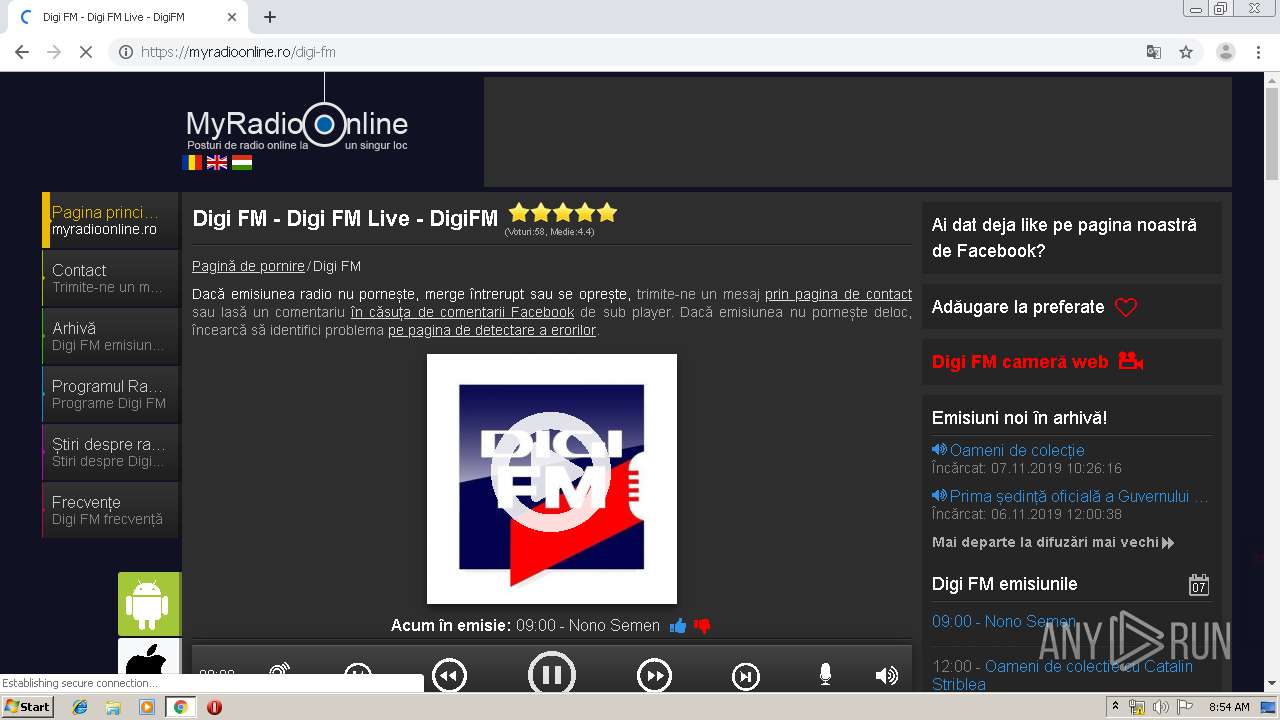Open the Chrome three-dot menu

pos(1259,52)
